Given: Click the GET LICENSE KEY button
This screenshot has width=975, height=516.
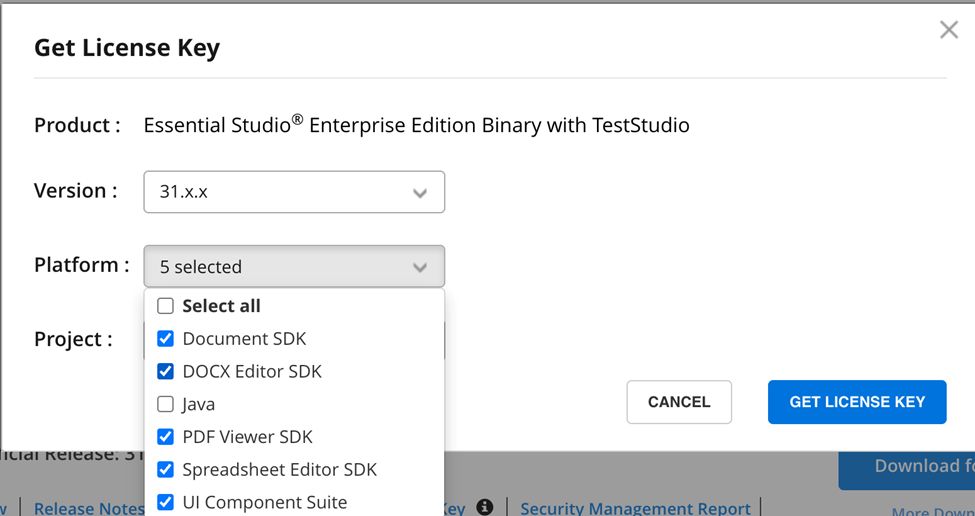Looking at the screenshot, I should [857, 402].
